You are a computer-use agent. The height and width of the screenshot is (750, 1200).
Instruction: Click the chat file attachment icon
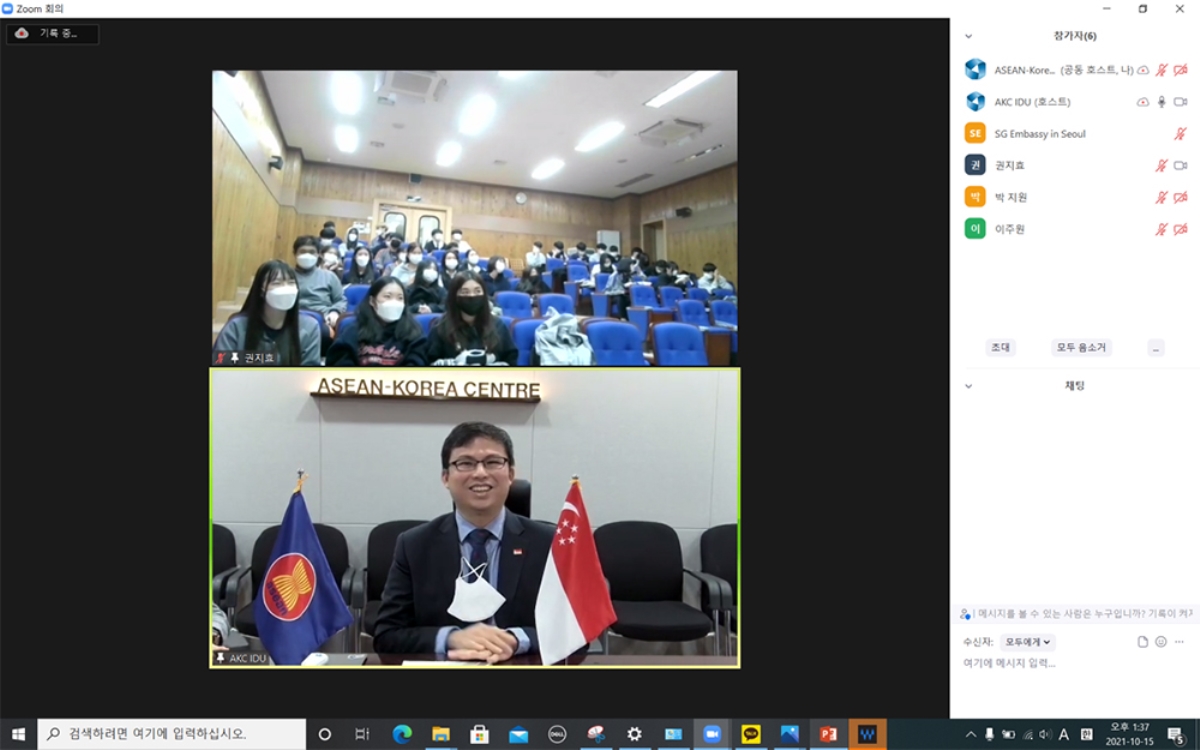1143,642
